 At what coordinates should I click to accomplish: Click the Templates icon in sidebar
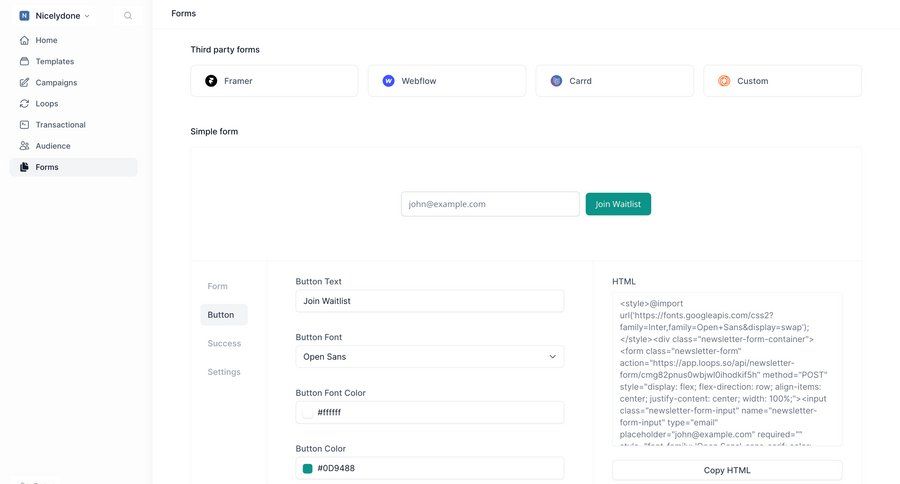tap(25, 61)
